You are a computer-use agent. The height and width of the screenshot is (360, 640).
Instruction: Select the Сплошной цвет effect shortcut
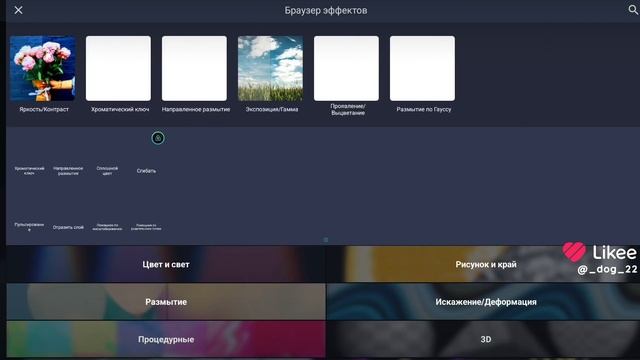coord(107,171)
